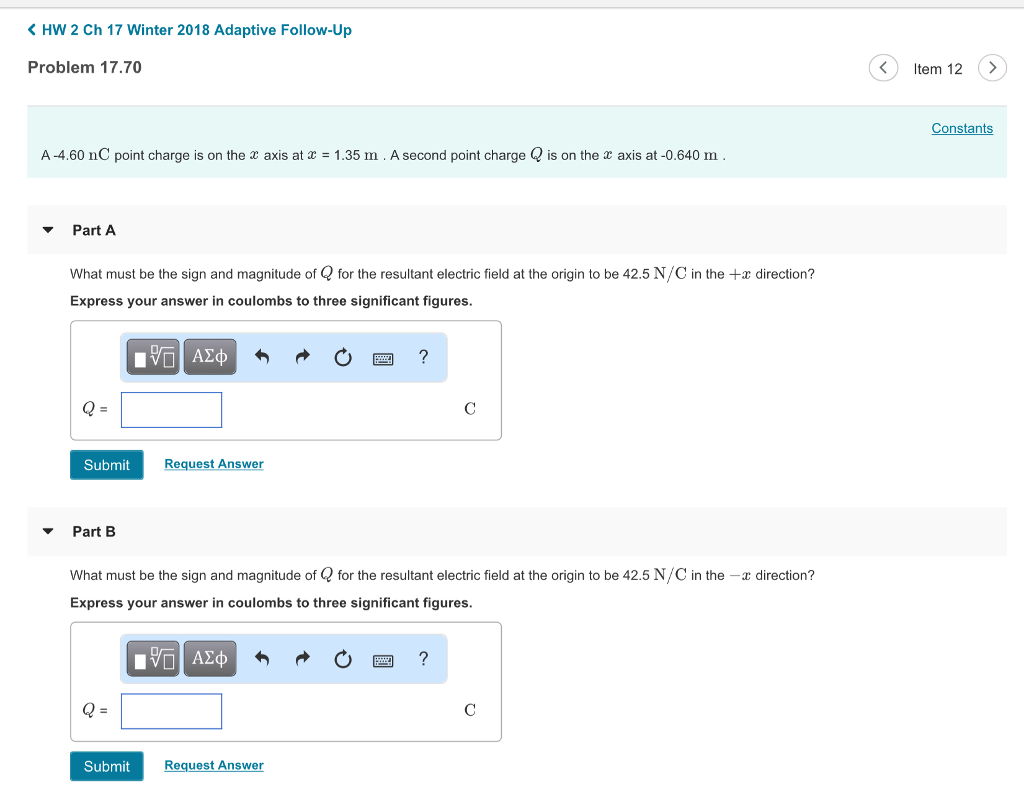
Task: Open the Constants link
Action: [x=962, y=128]
